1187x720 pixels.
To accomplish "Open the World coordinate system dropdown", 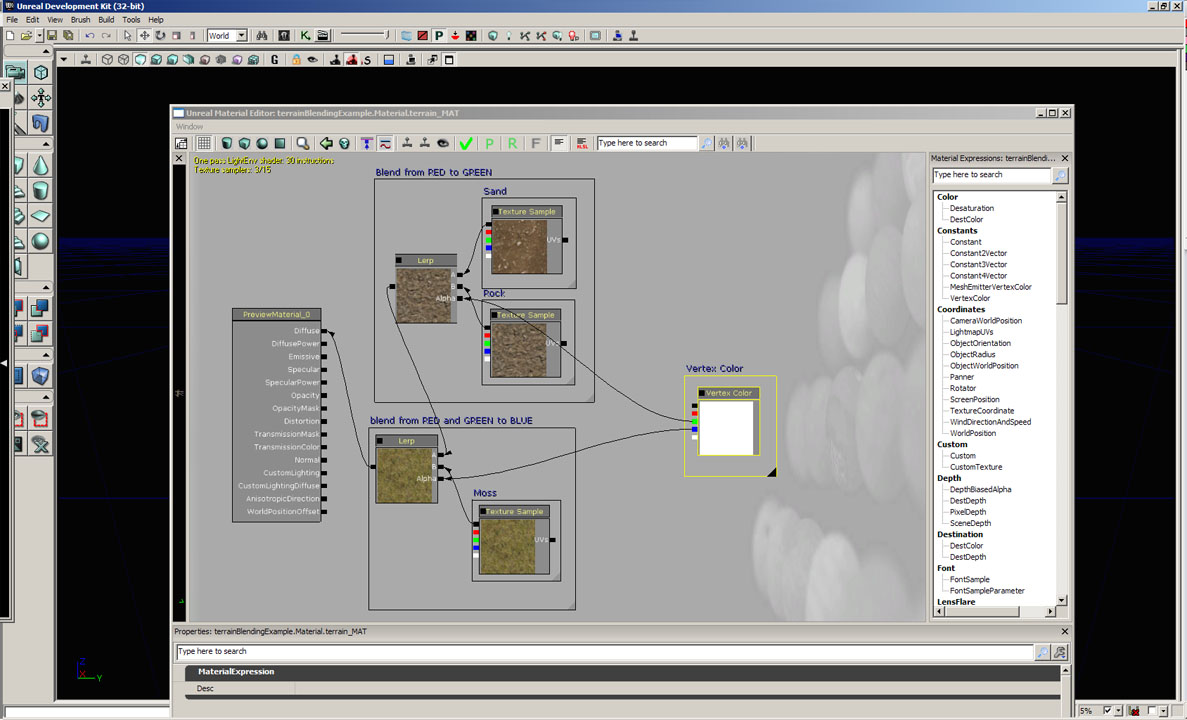I will [x=241, y=36].
